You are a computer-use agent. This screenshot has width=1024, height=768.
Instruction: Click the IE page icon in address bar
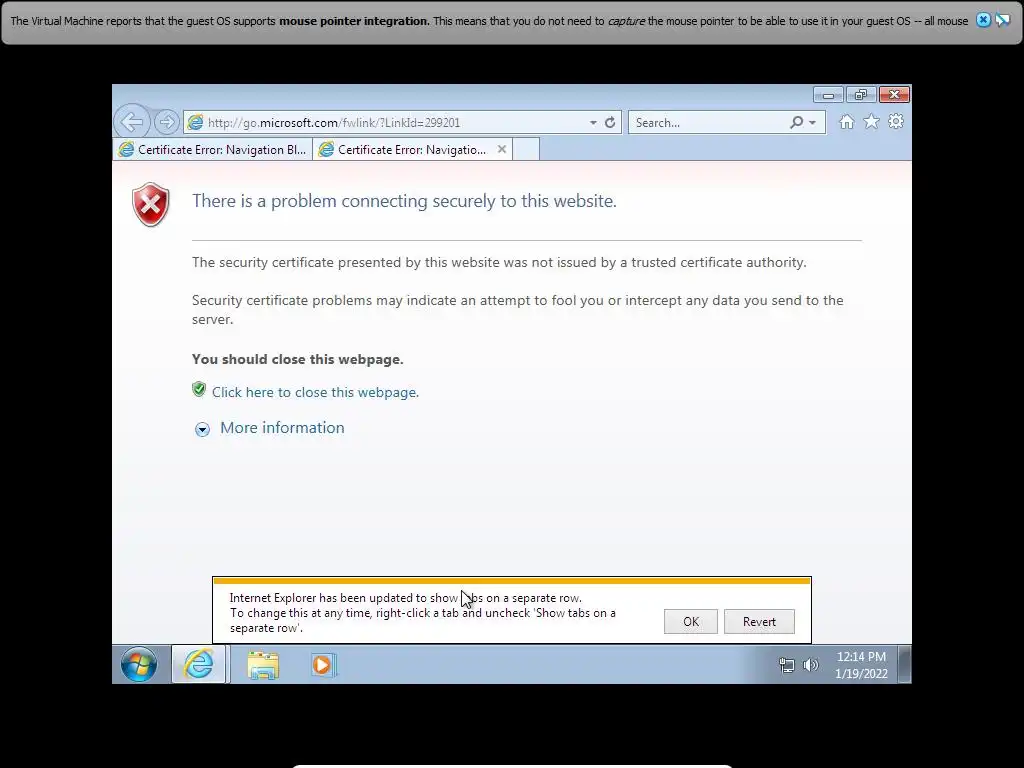[x=195, y=122]
